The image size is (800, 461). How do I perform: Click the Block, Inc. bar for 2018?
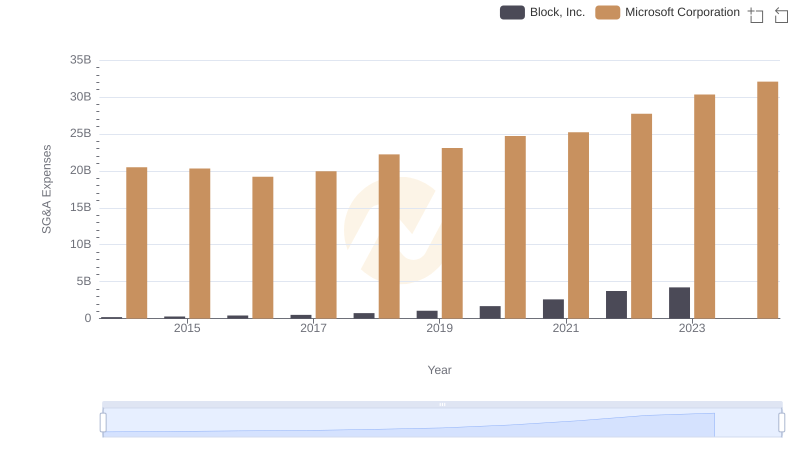tap(364, 316)
